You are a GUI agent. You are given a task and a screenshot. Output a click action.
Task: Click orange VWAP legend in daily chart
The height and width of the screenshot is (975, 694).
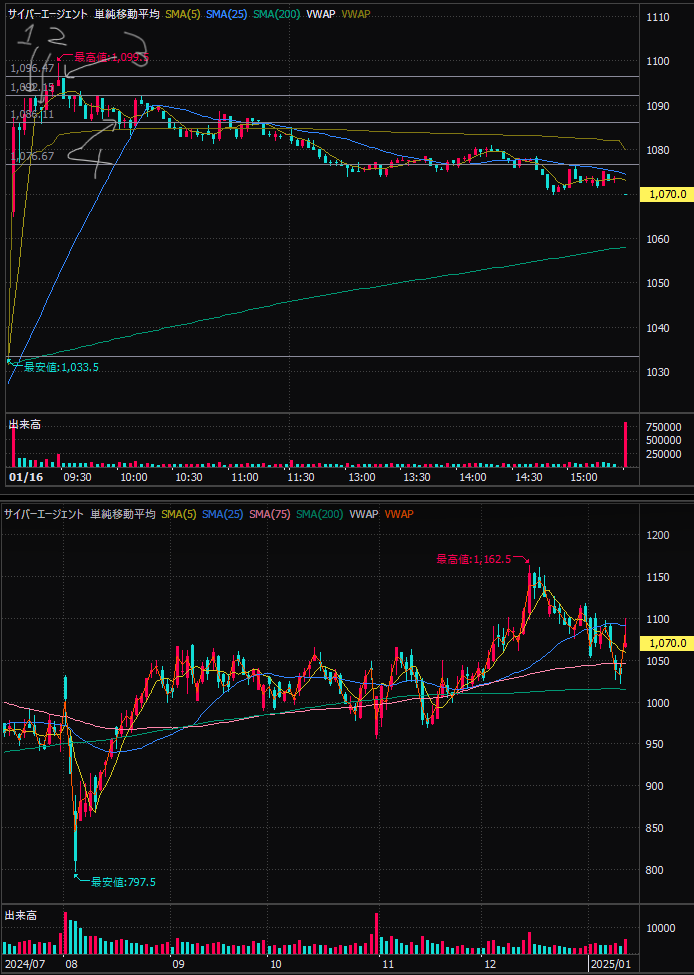point(399,514)
